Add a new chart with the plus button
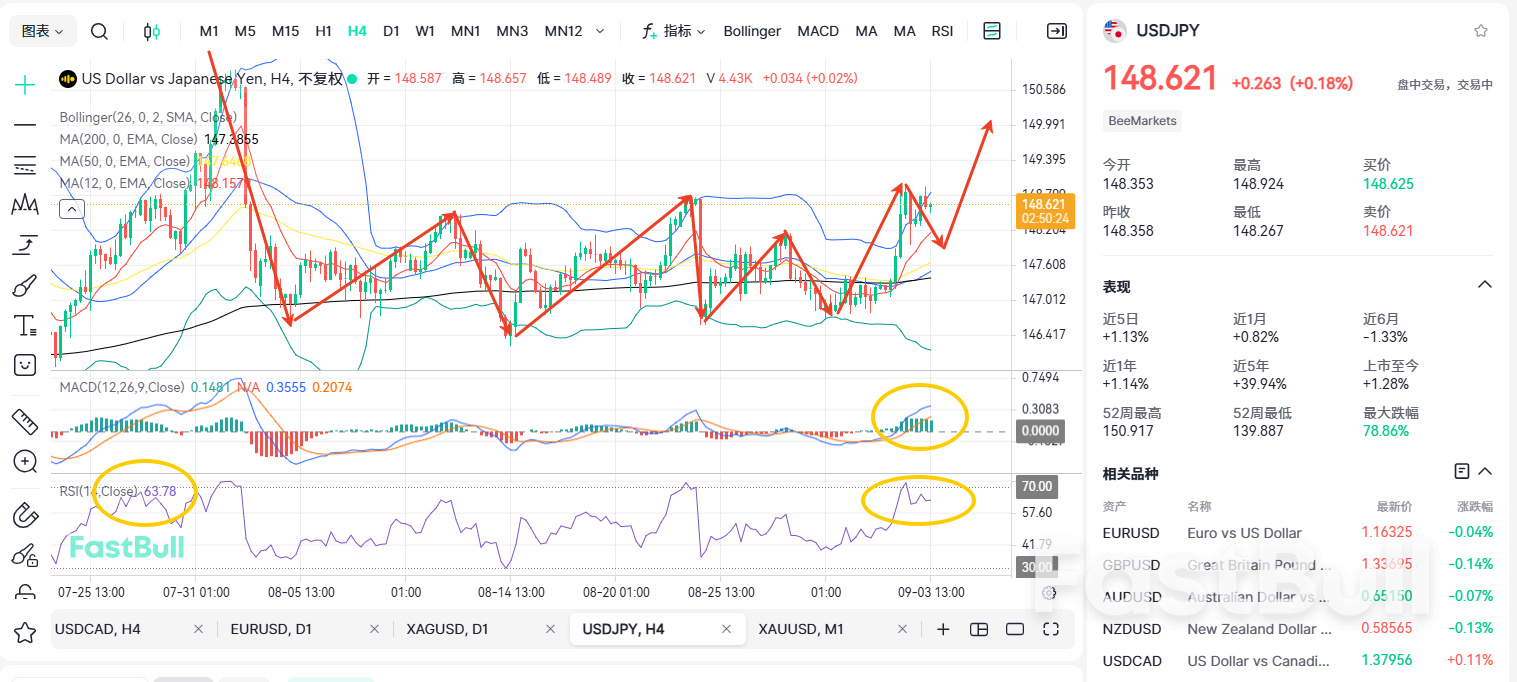 (944, 629)
